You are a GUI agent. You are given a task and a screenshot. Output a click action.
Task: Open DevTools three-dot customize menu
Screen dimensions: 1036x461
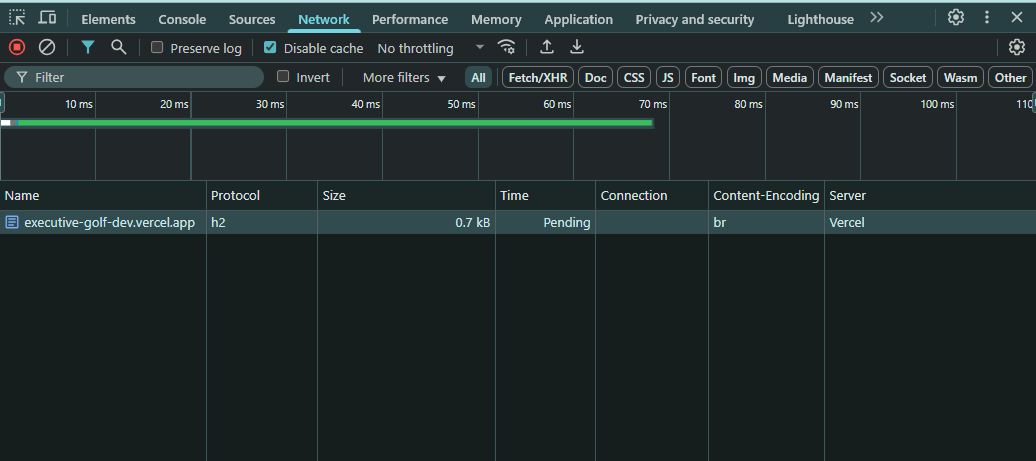[x=986, y=18]
